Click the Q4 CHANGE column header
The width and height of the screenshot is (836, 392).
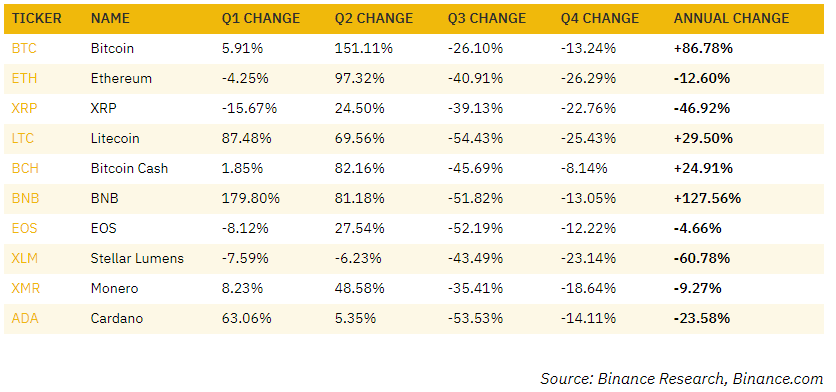[x=600, y=18]
